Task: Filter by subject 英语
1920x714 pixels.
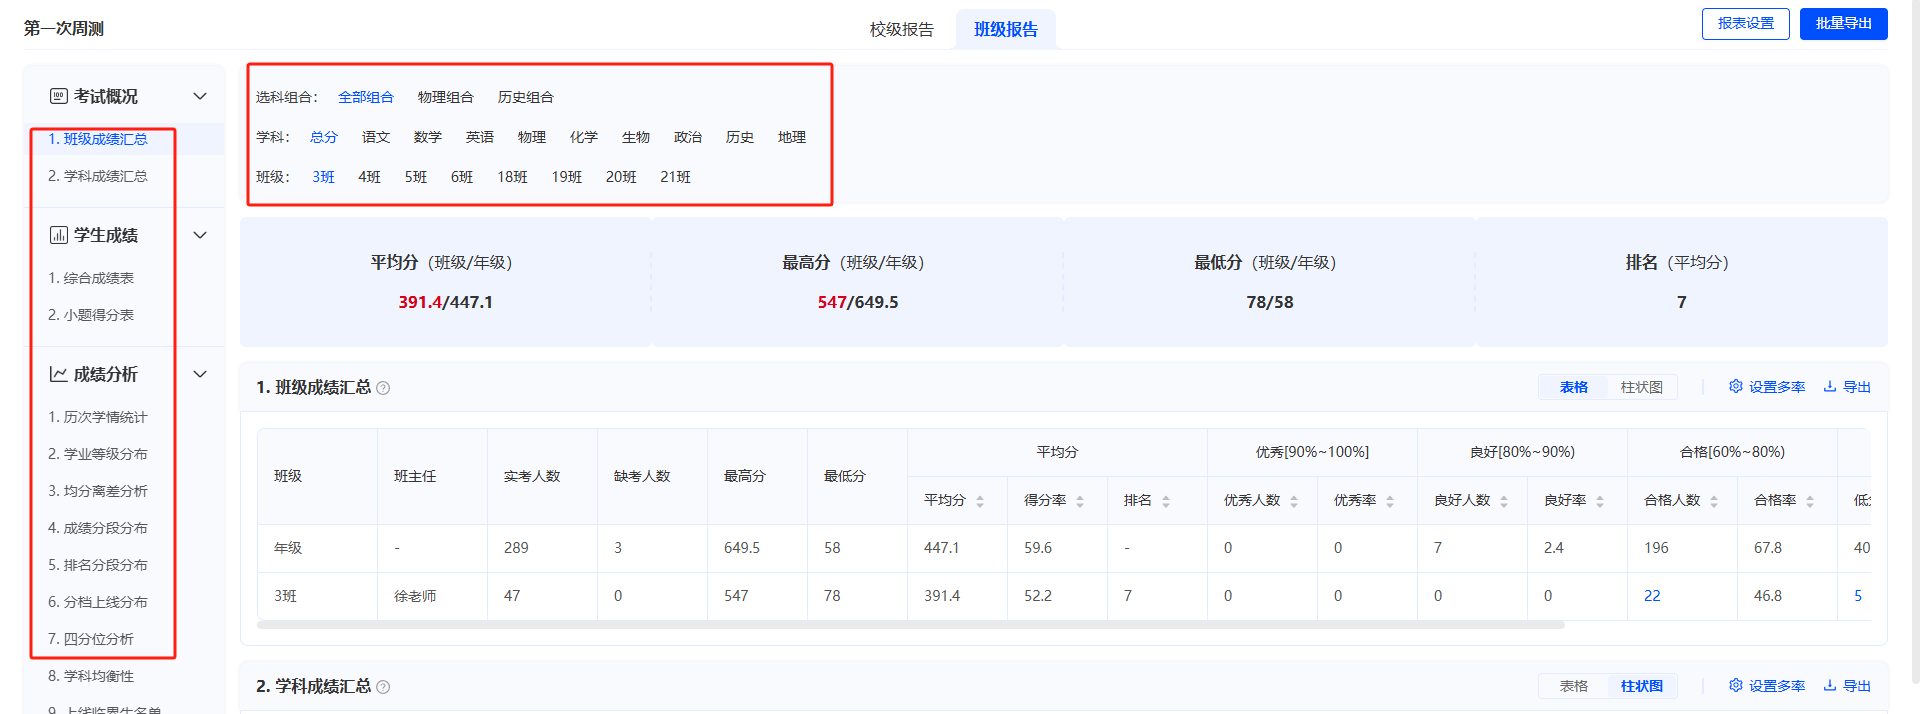Action: point(480,137)
